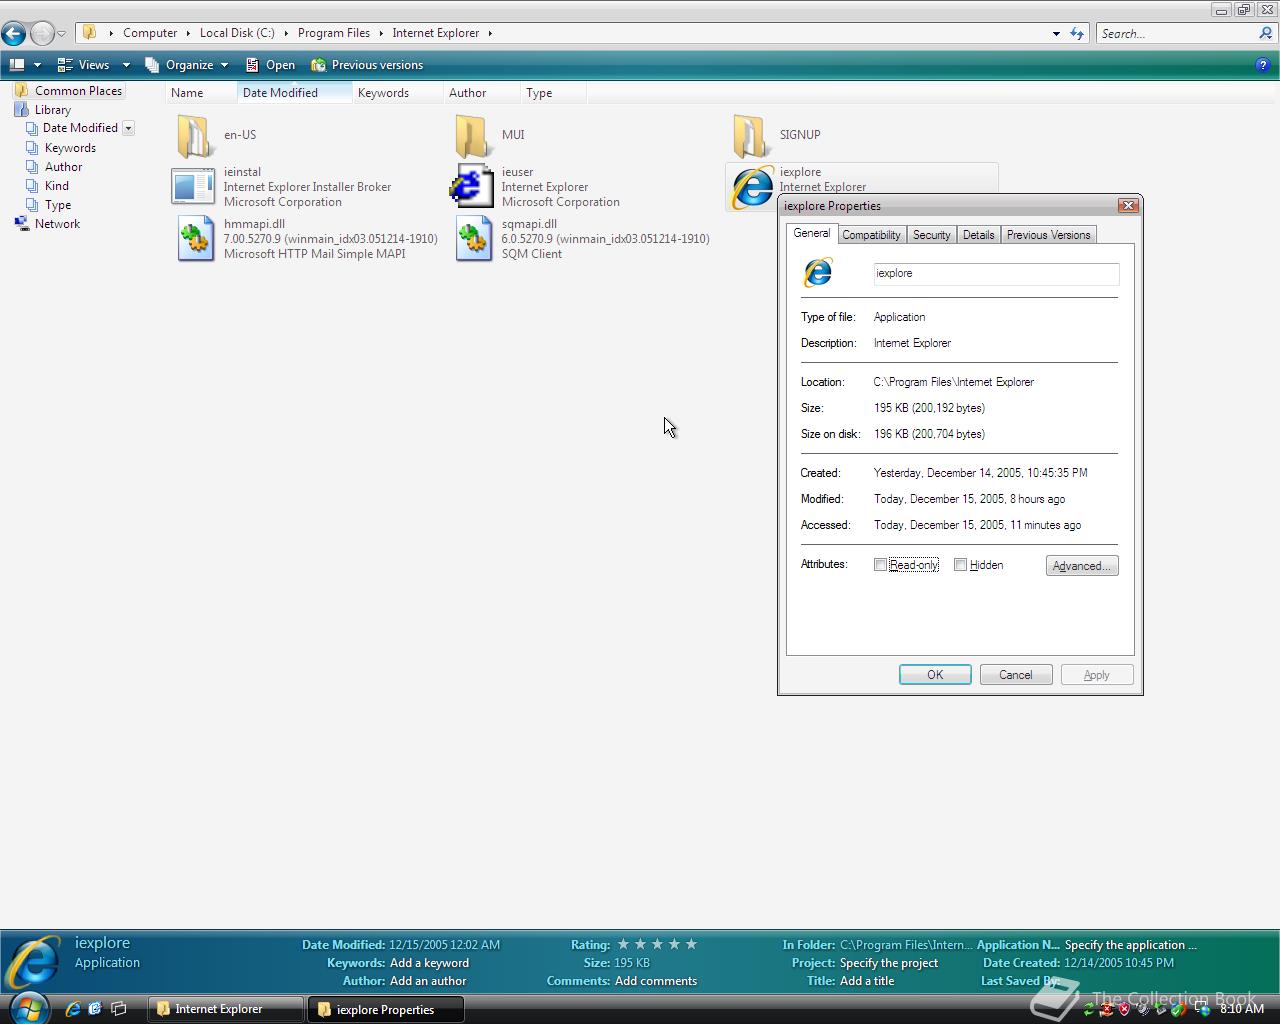Close the iexplore Properties dialog
Screen dimensions: 1280x1024
[1129, 205]
